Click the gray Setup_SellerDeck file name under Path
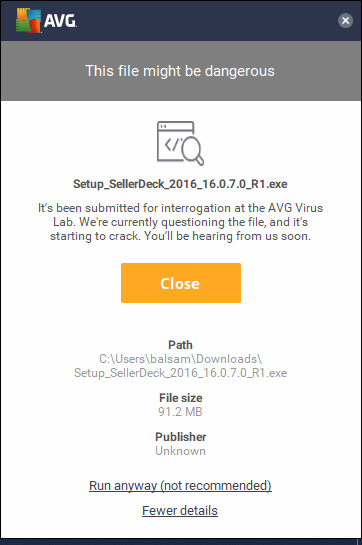The image size is (362, 545). tap(180, 373)
